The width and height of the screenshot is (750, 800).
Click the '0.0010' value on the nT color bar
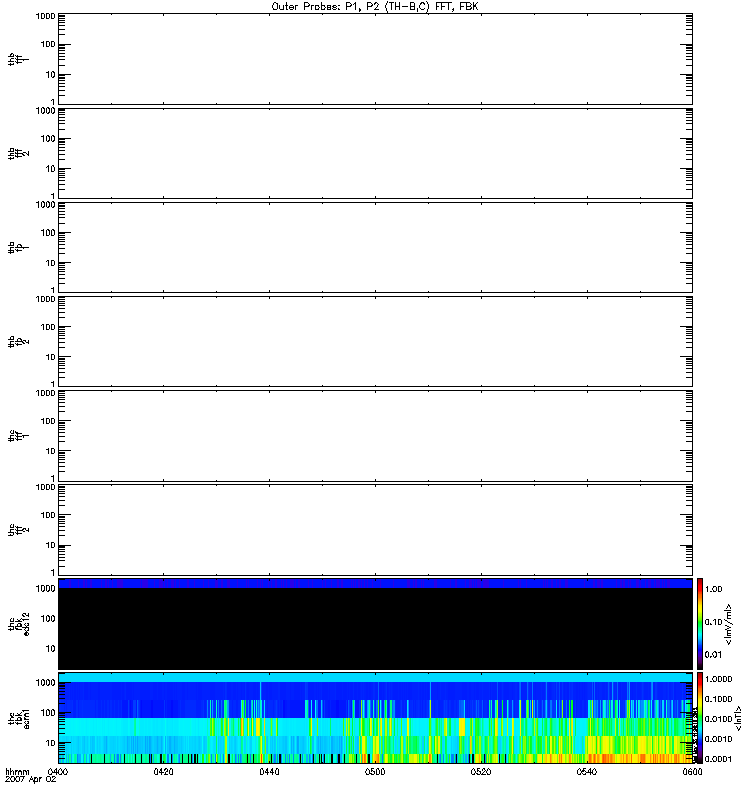(x=718, y=739)
